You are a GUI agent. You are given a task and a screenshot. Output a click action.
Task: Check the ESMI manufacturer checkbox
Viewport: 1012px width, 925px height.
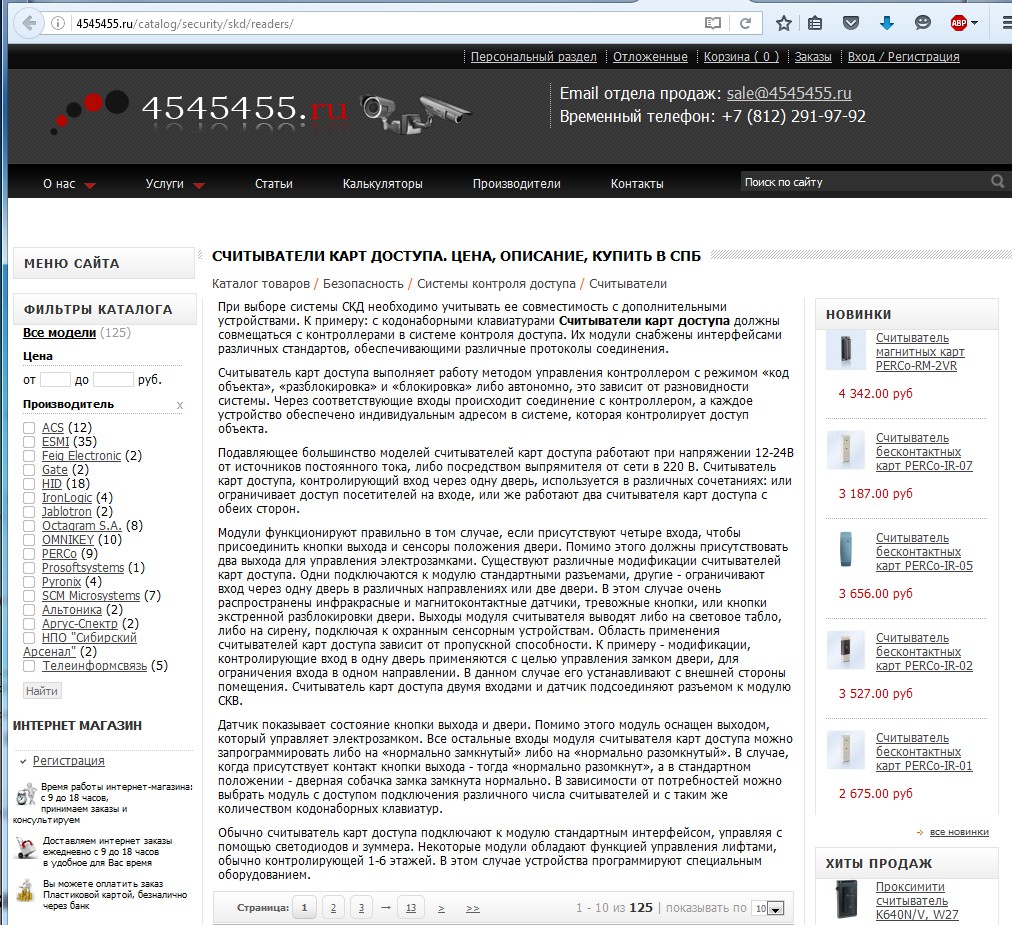tap(29, 442)
